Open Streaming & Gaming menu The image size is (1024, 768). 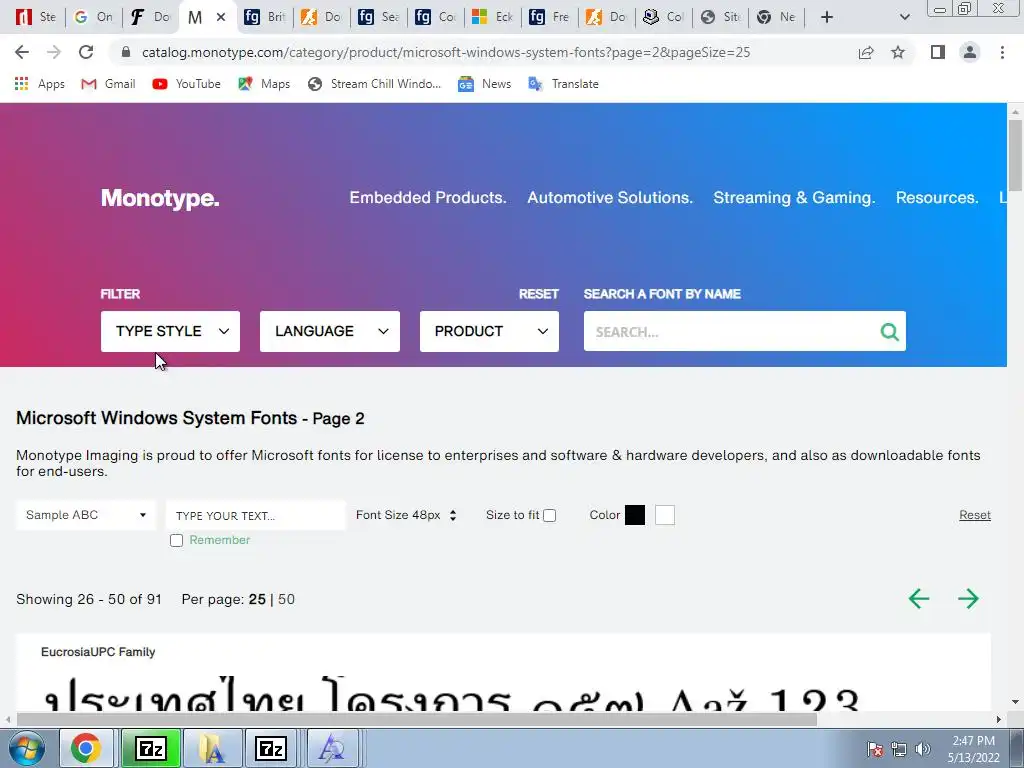coord(793,198)
